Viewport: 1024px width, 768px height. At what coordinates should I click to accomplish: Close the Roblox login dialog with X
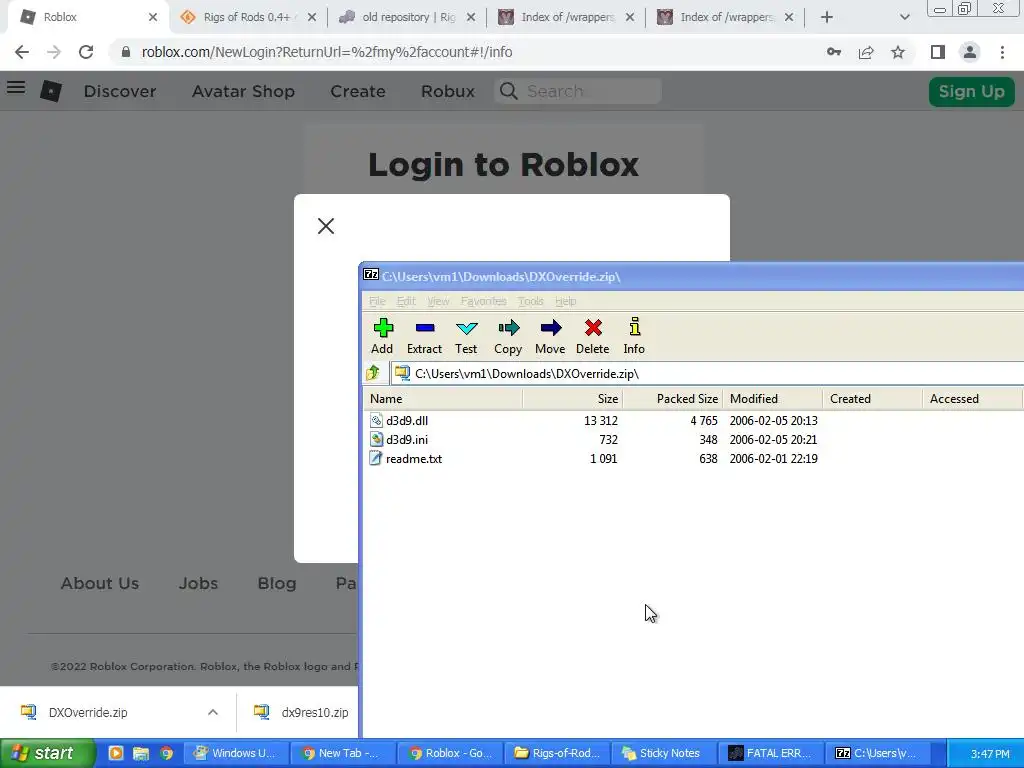(x=326, y=226)
